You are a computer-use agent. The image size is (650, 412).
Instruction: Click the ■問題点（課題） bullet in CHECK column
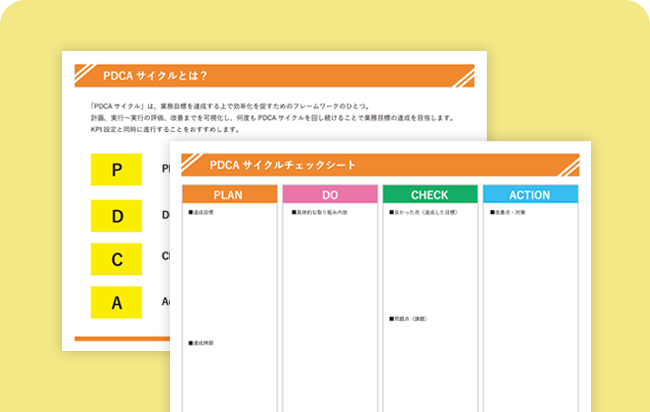(x=408, y=319)
